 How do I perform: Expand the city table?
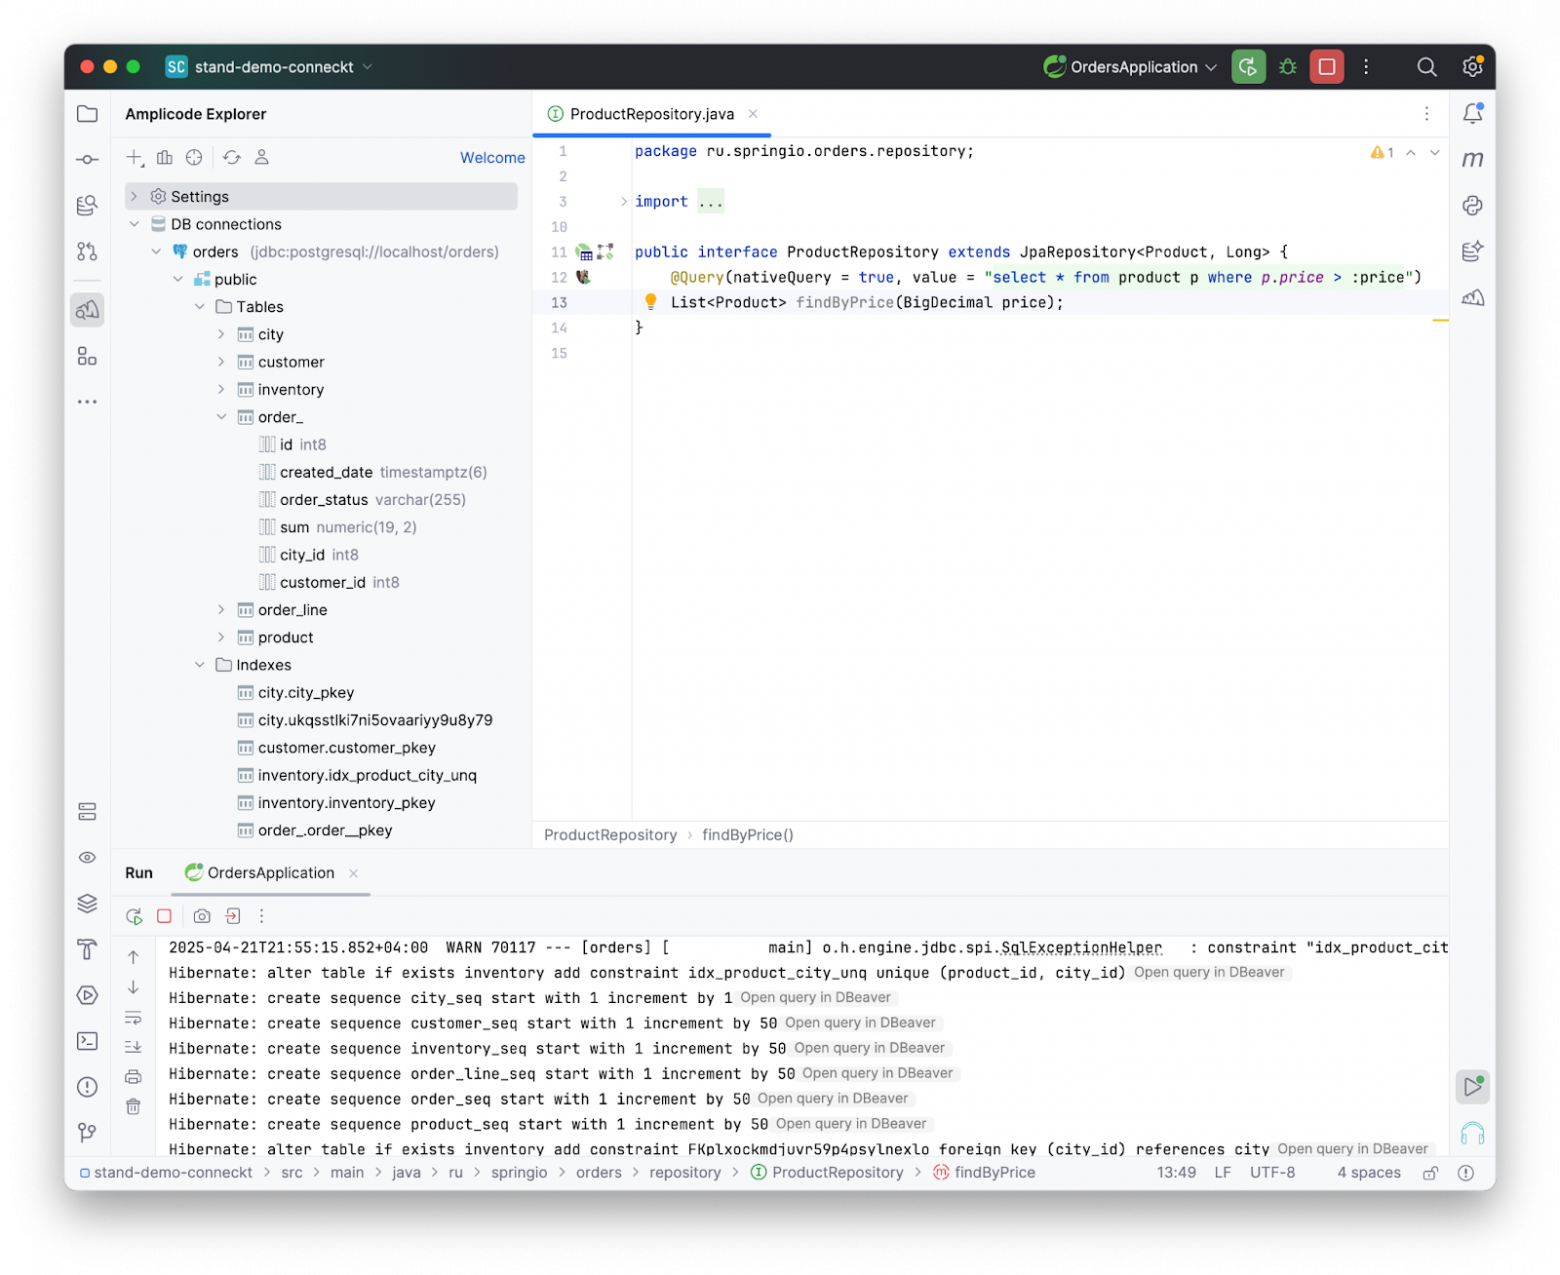pos(222,334)
